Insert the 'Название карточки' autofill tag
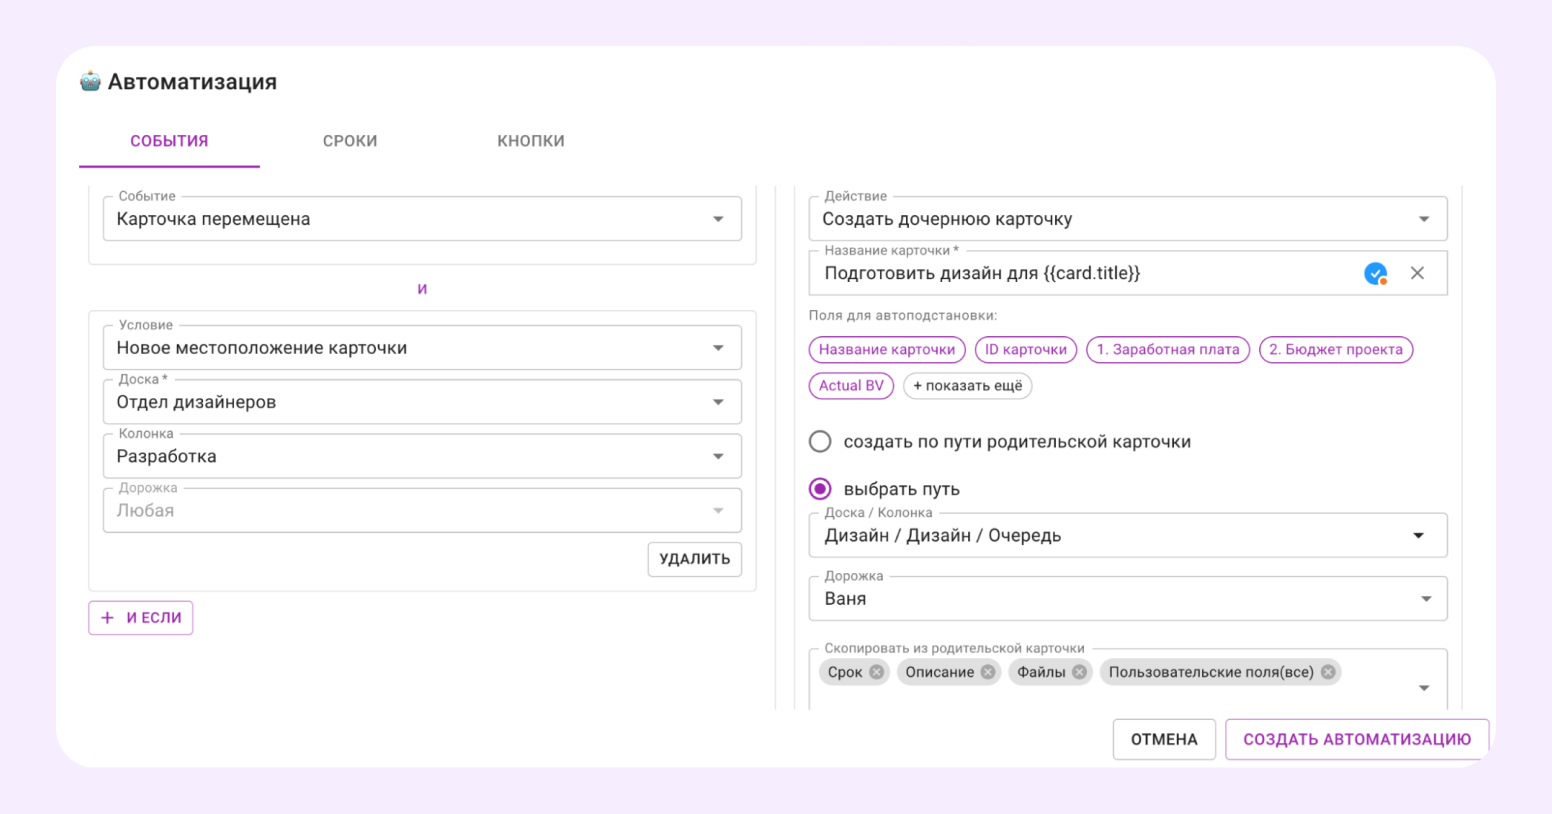Viewport: 1552px width, 814px height. tap(887, 349)
